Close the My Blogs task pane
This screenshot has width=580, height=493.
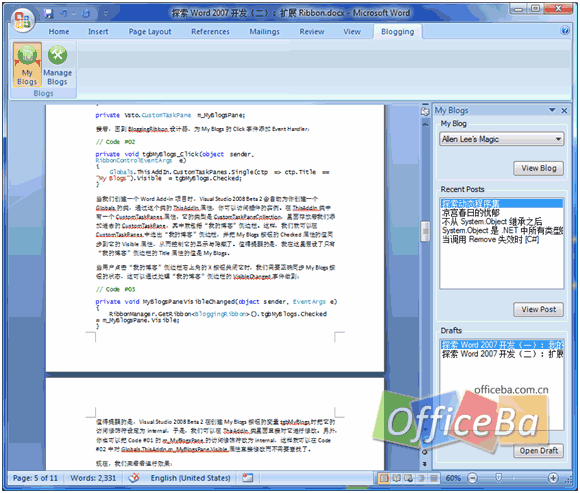pyautogui.click(x=564, y=110)
